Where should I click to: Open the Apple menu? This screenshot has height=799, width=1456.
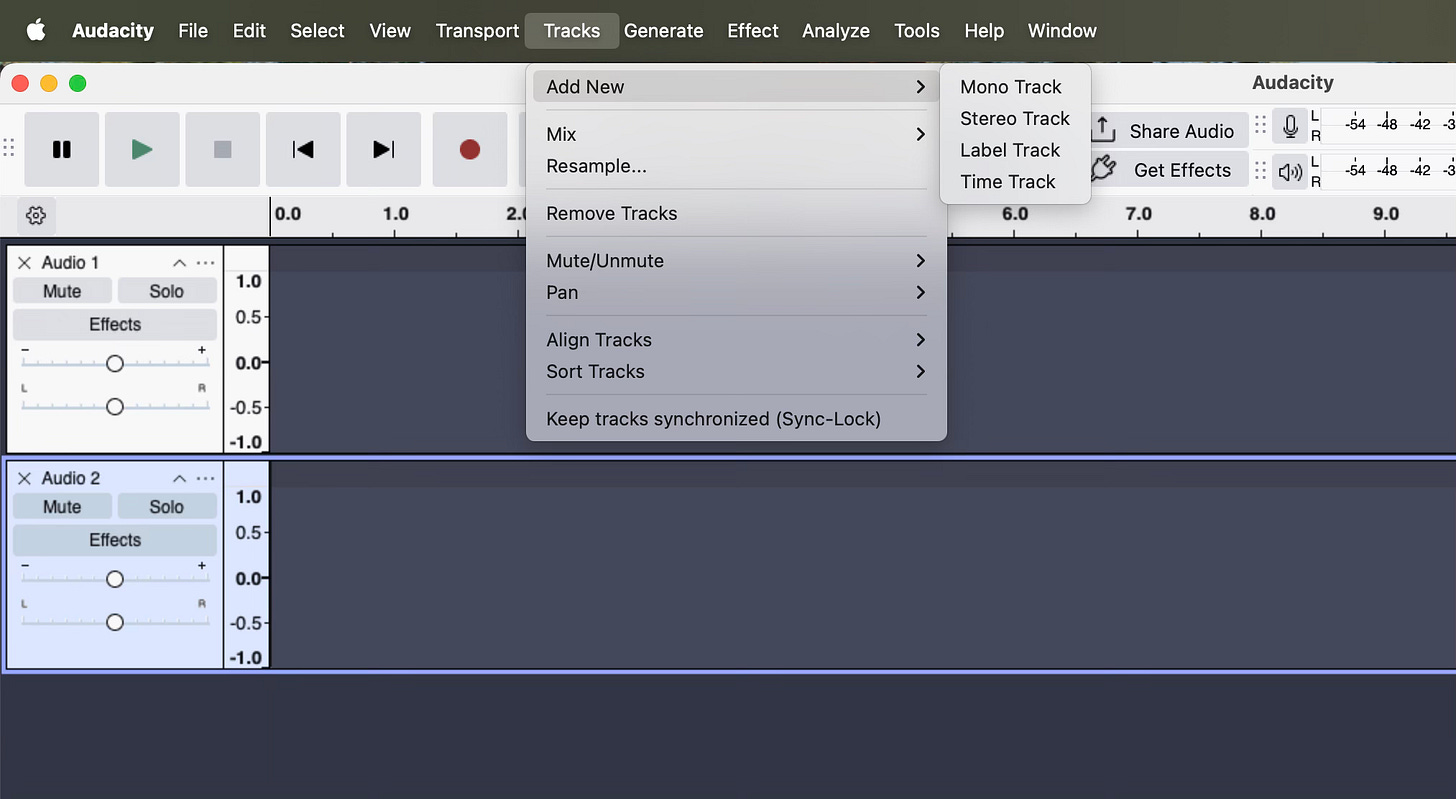pyautogui.click(x=36, y=30)
